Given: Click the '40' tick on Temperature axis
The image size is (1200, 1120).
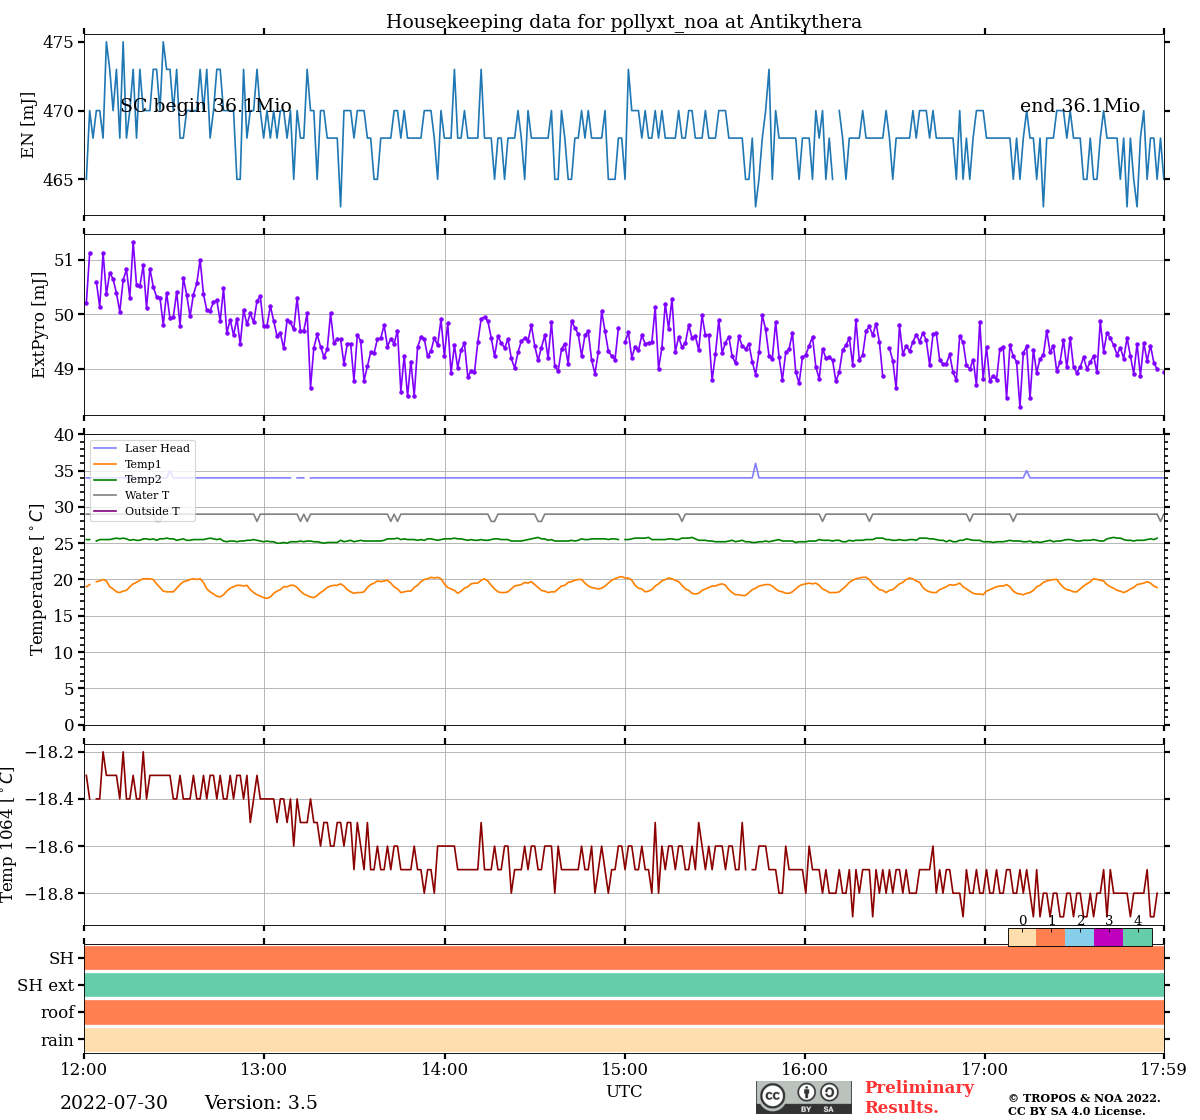Looking at the screenshot, I should pos(63,435).
